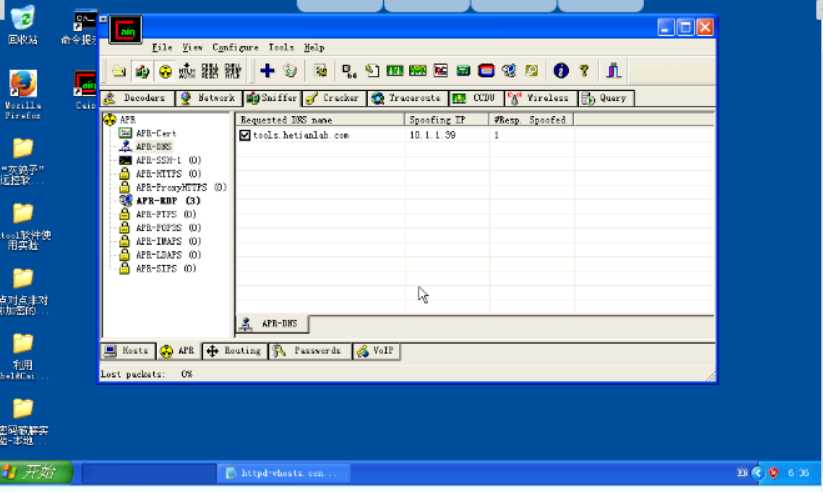The height and width of the screenshot is (492, 823).
Task: Select APR-HTTPS in the tree
Action: click(x=168, y=174)
